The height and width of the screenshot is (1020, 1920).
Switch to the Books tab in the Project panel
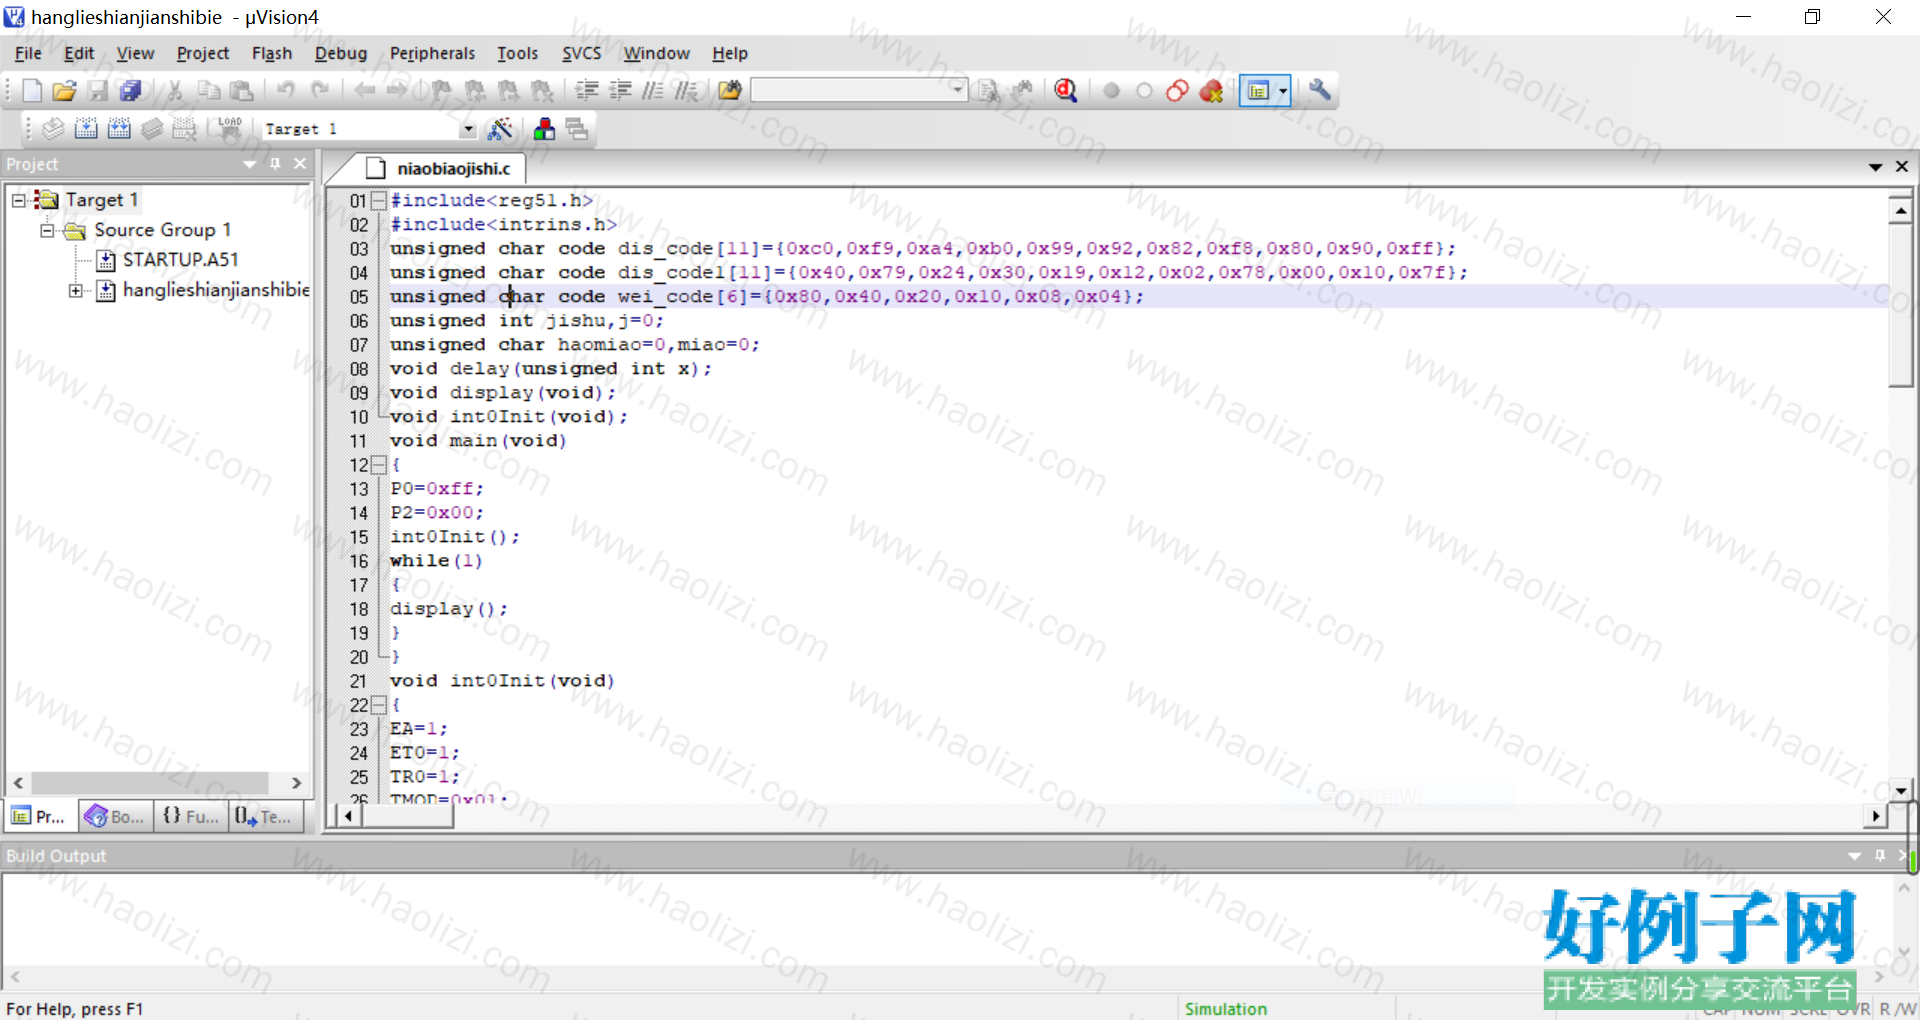tap(114, 817)
